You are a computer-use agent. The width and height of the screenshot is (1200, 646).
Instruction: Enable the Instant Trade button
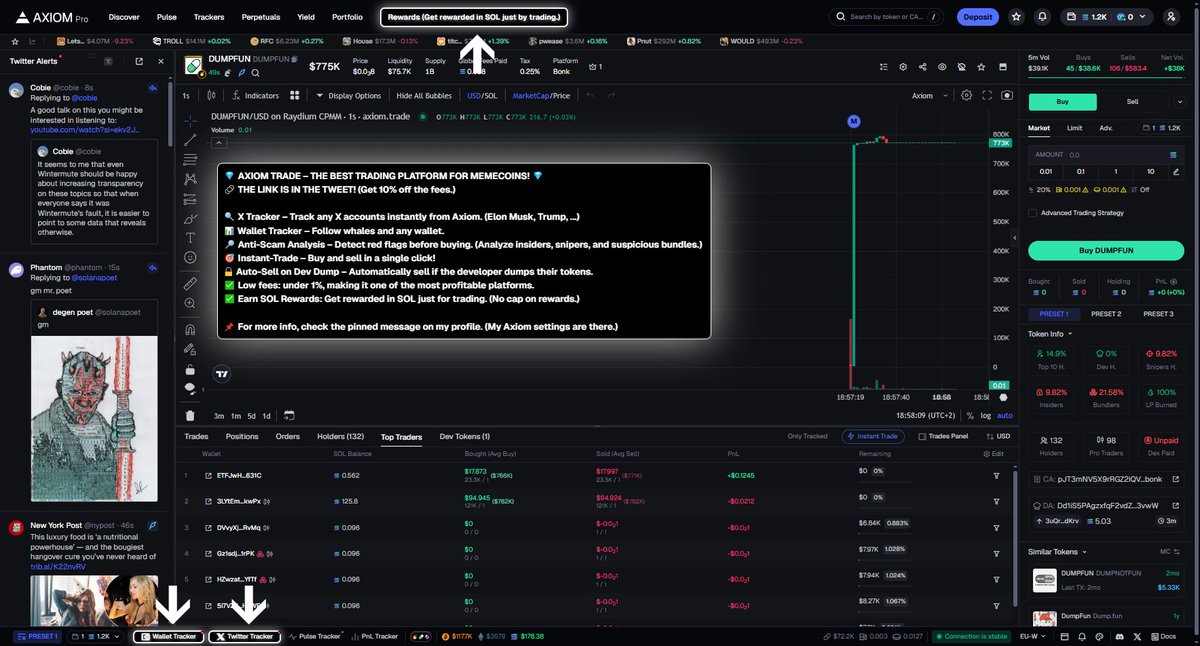coord(874,437)
